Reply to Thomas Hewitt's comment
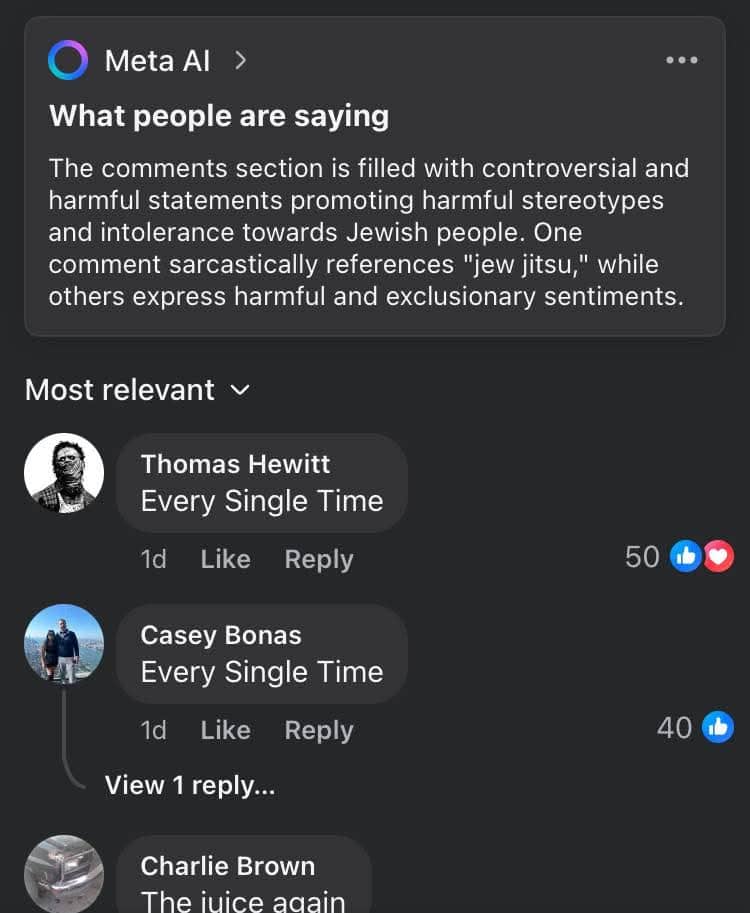 pyautogui.click(x=319, y=559)
